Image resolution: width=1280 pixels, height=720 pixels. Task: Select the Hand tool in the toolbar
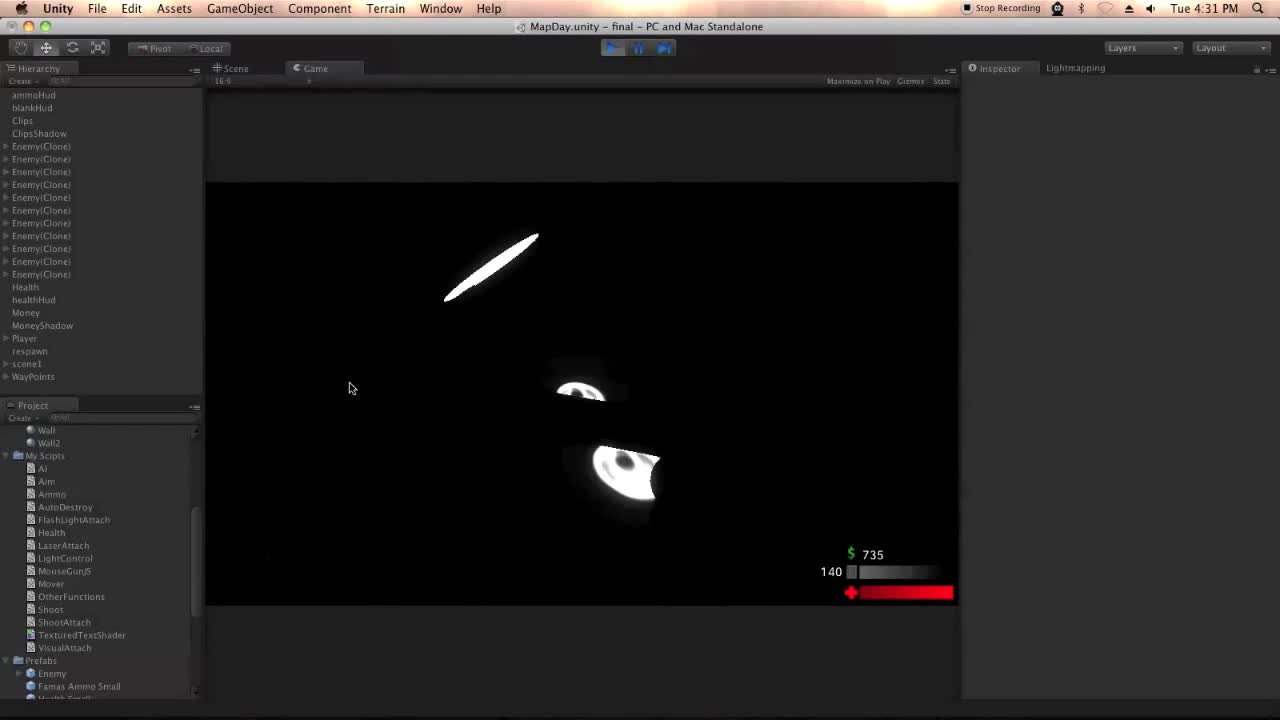point(20,47)
